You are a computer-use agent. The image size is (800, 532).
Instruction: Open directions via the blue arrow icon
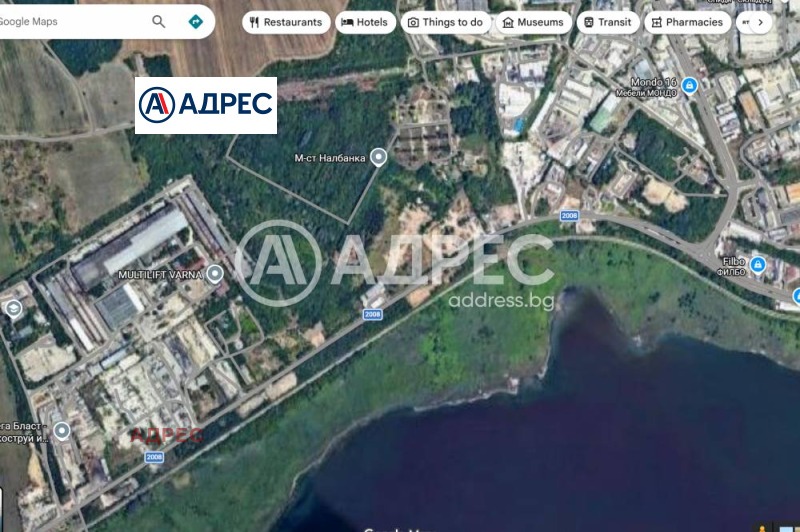point(195,21)
